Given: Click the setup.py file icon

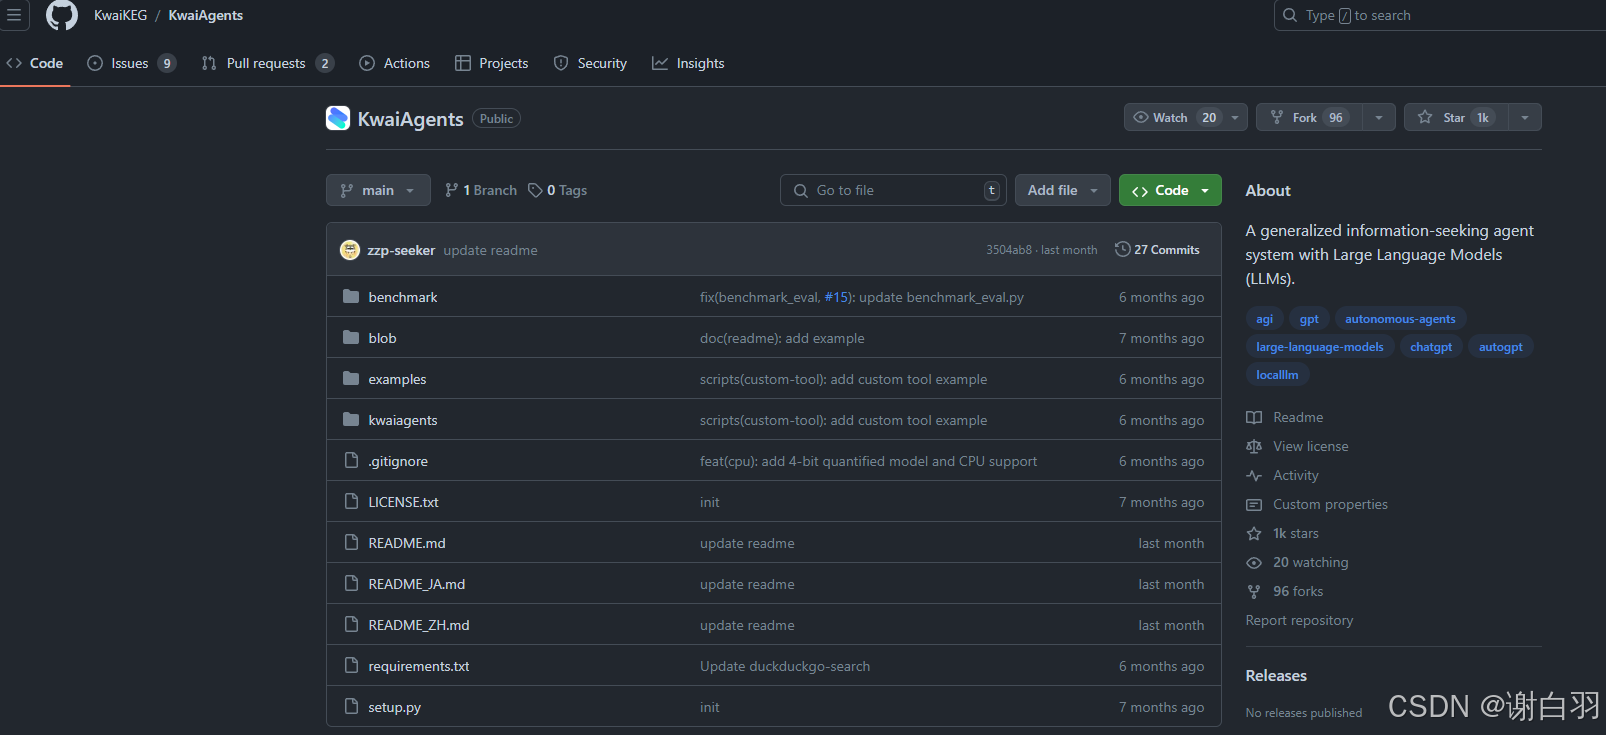Looking at the screenshot, I should click(x=351, y=706).
